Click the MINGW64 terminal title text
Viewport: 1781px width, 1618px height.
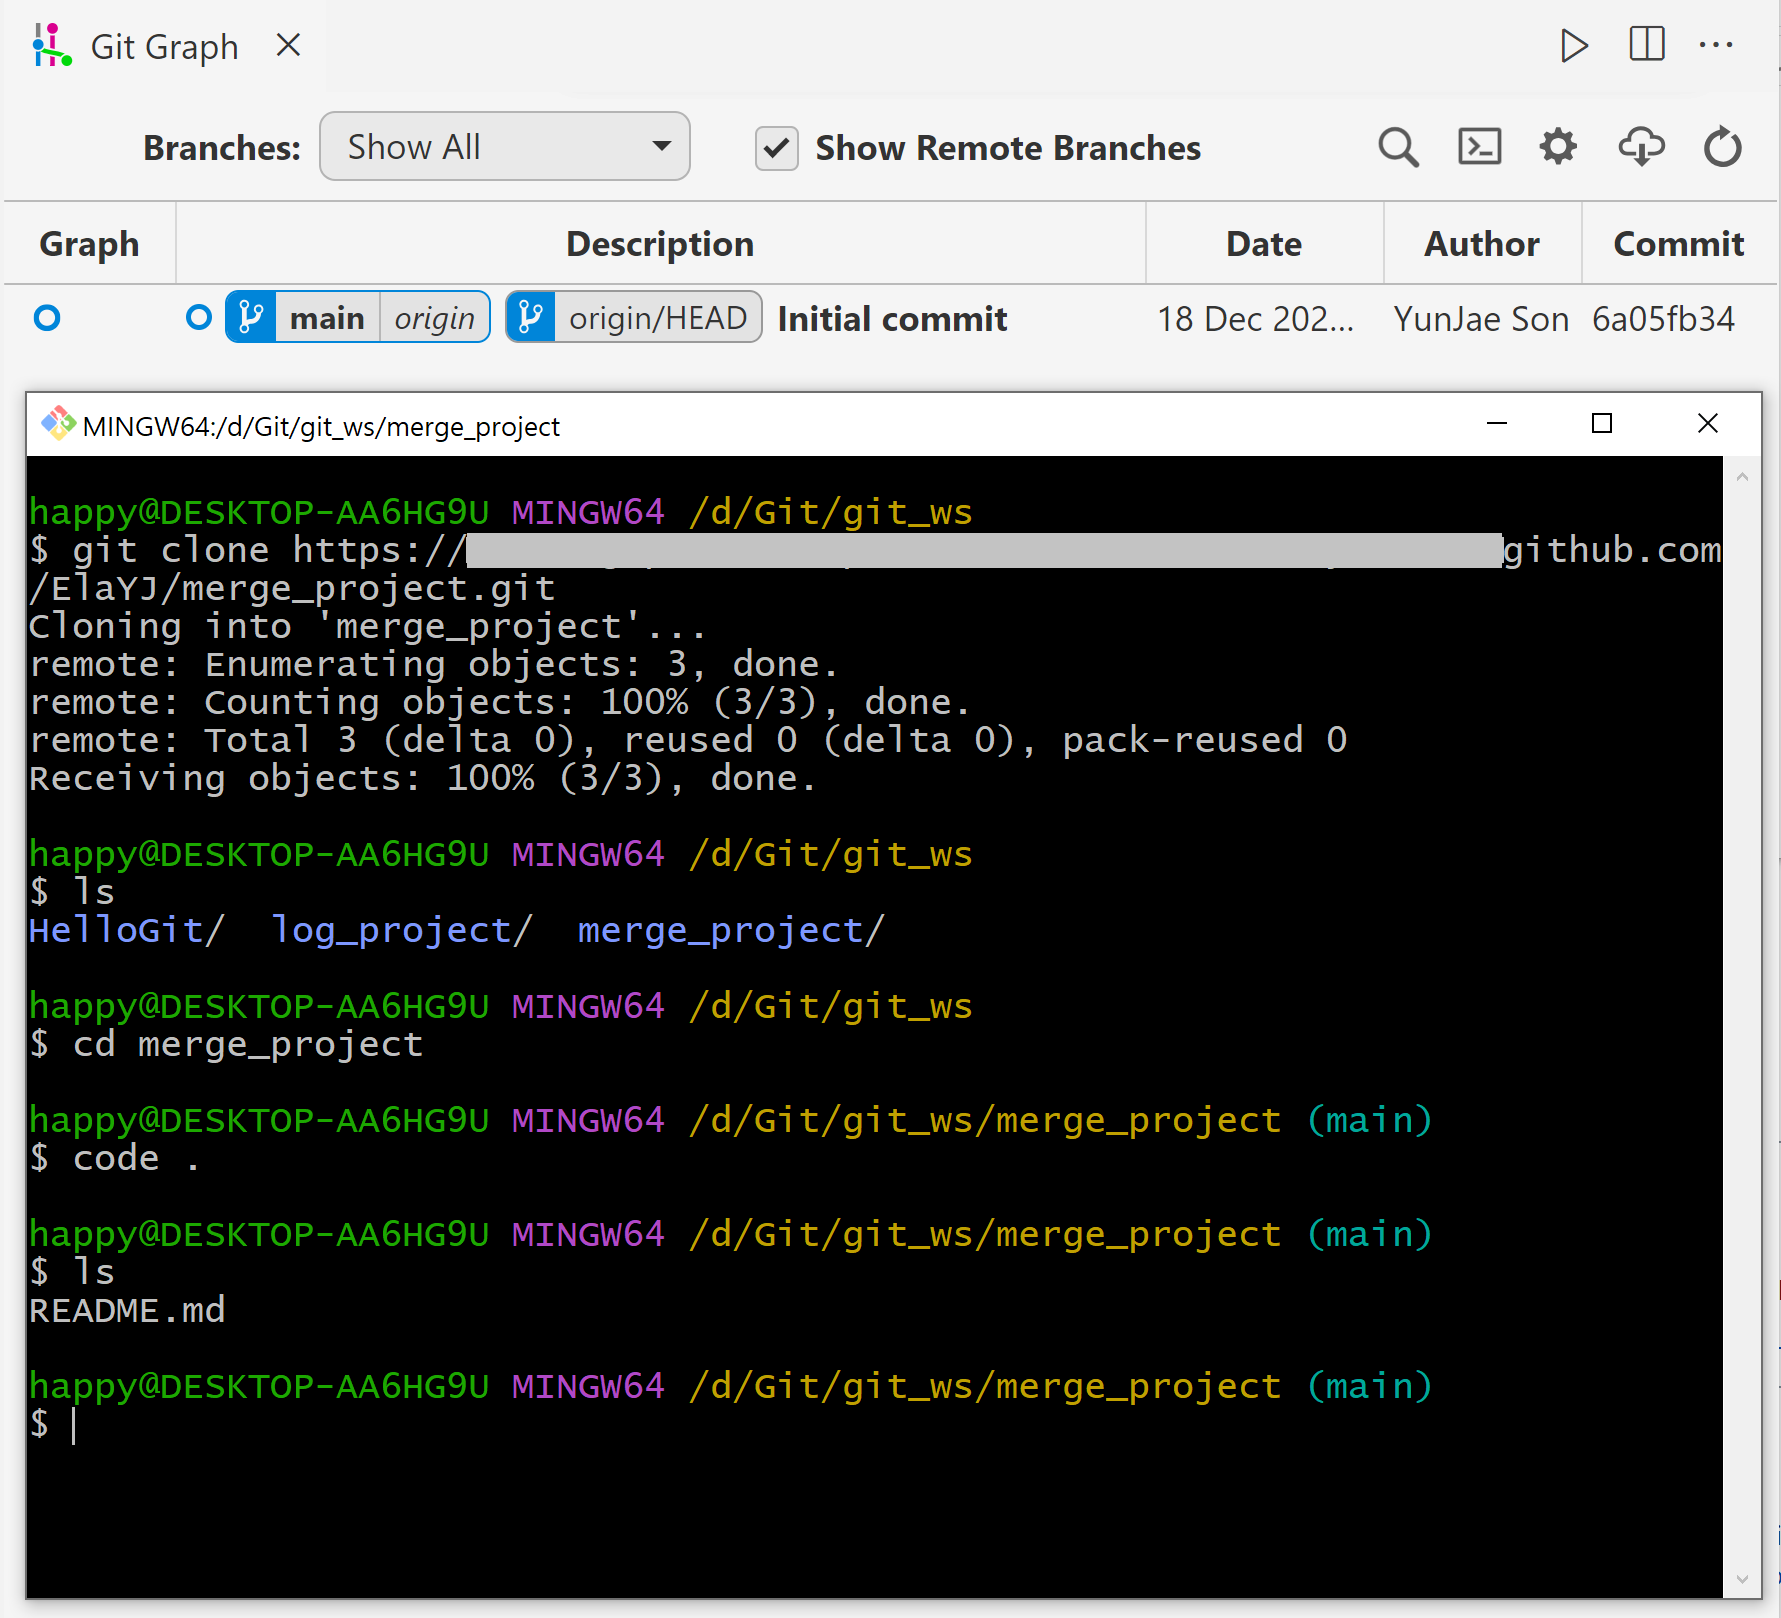(321, 427)
